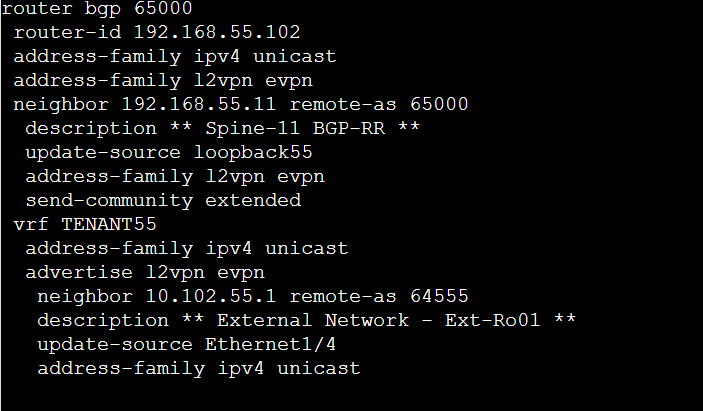Click the 'update-source Ethernet1/4' line
The image size is (703, 411).
(187, 345)
